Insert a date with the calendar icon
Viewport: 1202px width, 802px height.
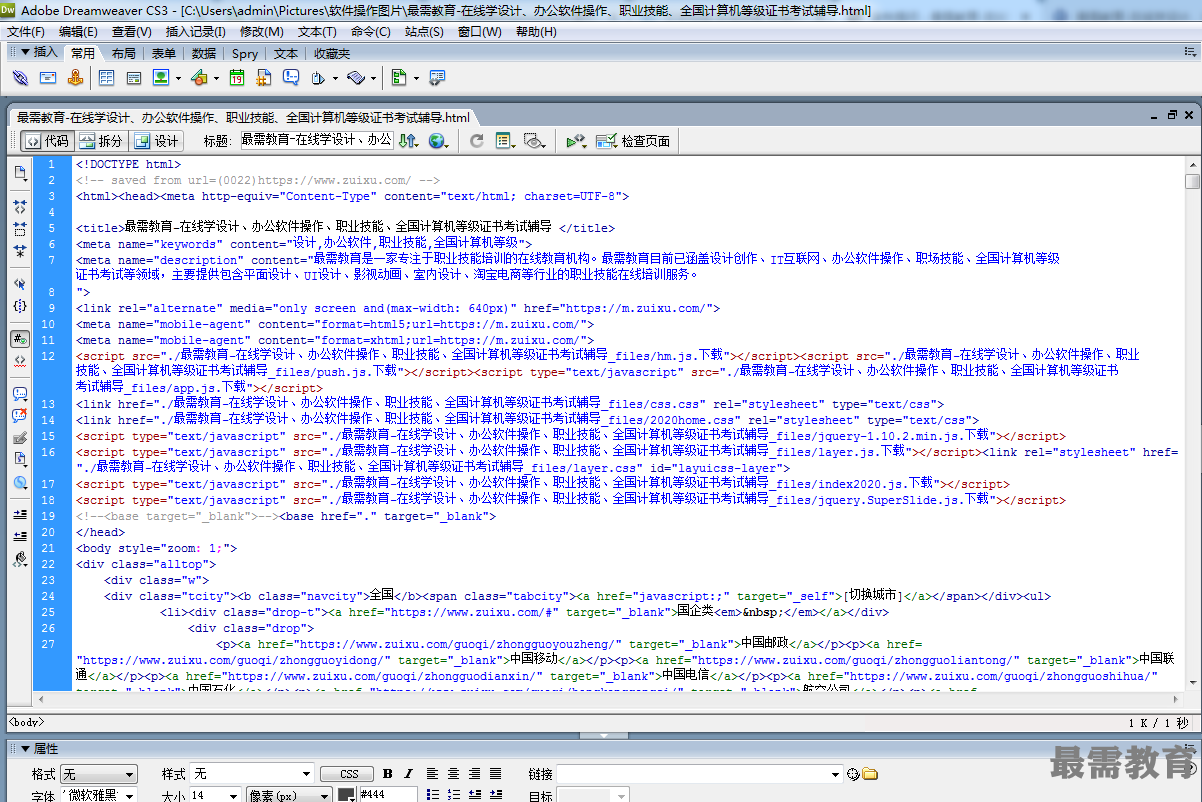click(237, 78)
